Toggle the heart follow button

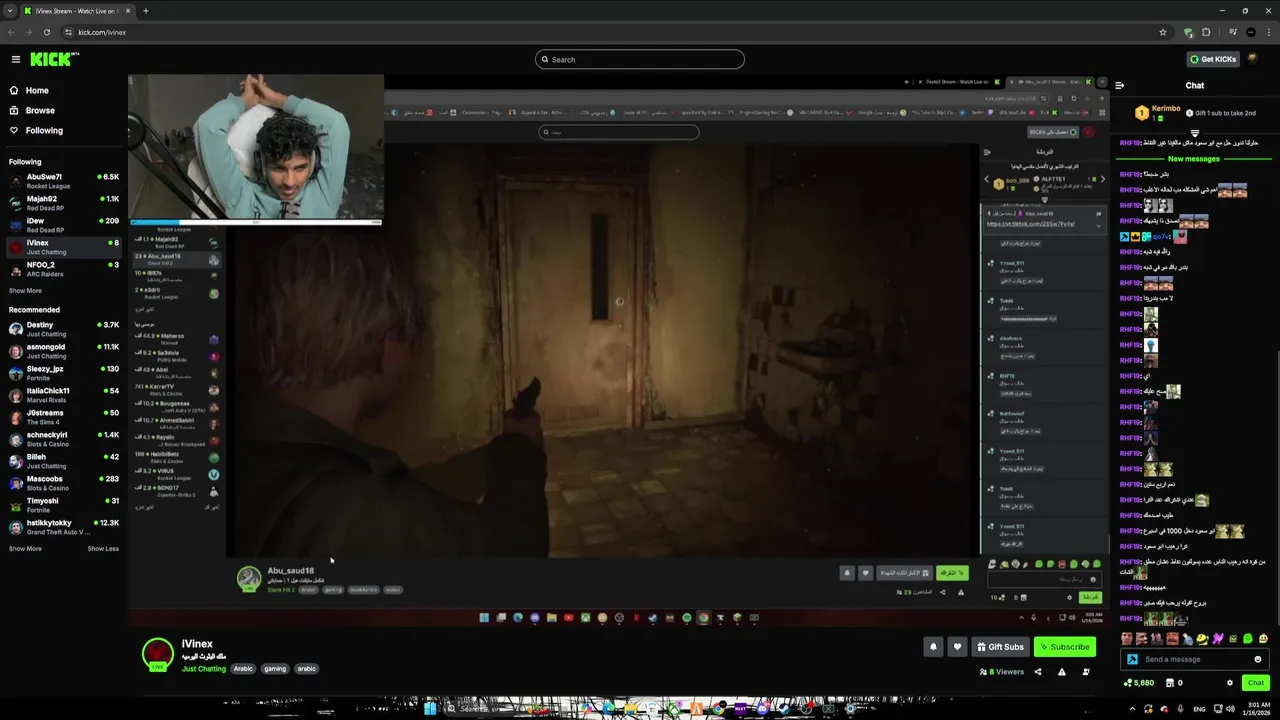pos(957,647)
